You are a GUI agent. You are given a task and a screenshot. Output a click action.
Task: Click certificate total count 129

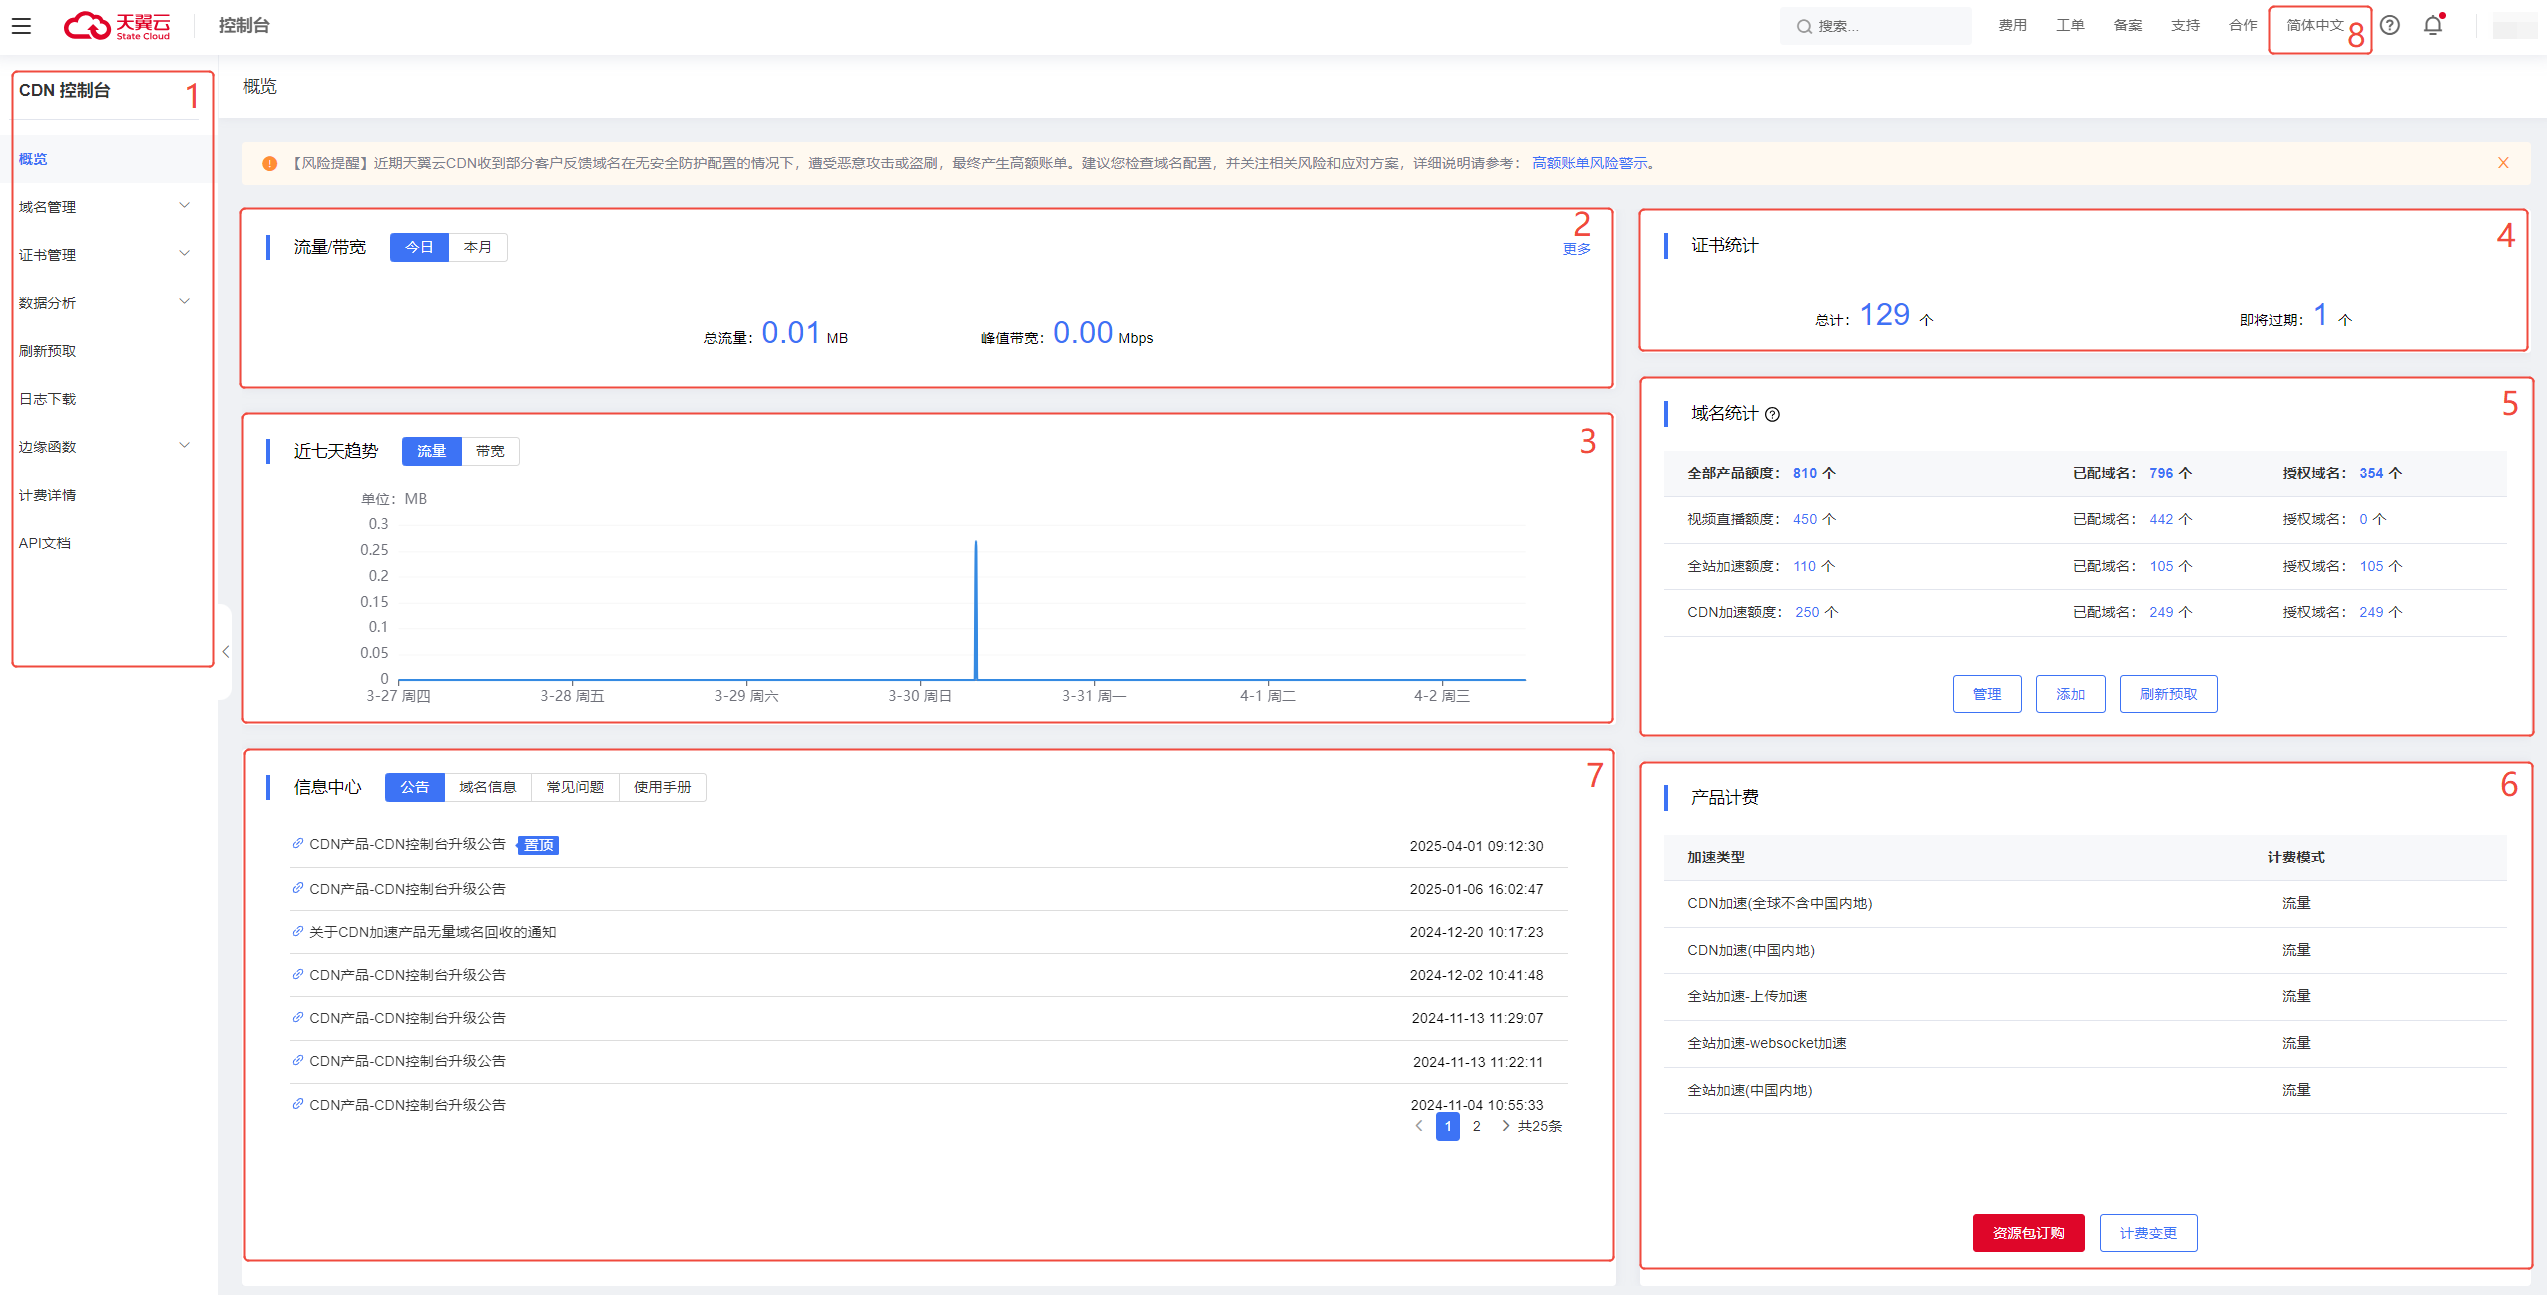[x=1884, y=315]
